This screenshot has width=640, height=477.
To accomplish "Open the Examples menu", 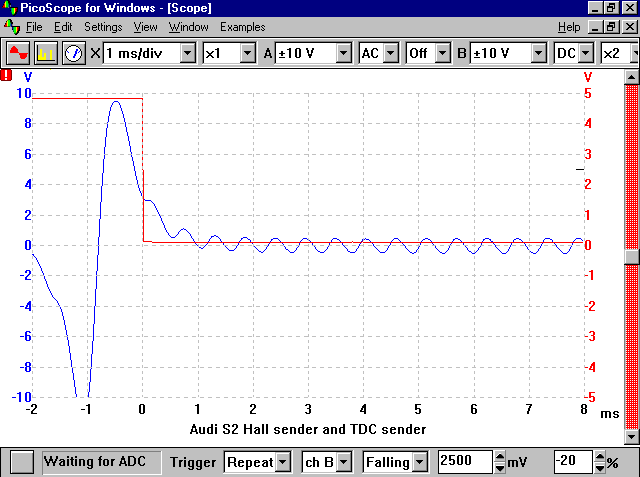I will click(x=243, y=27).
